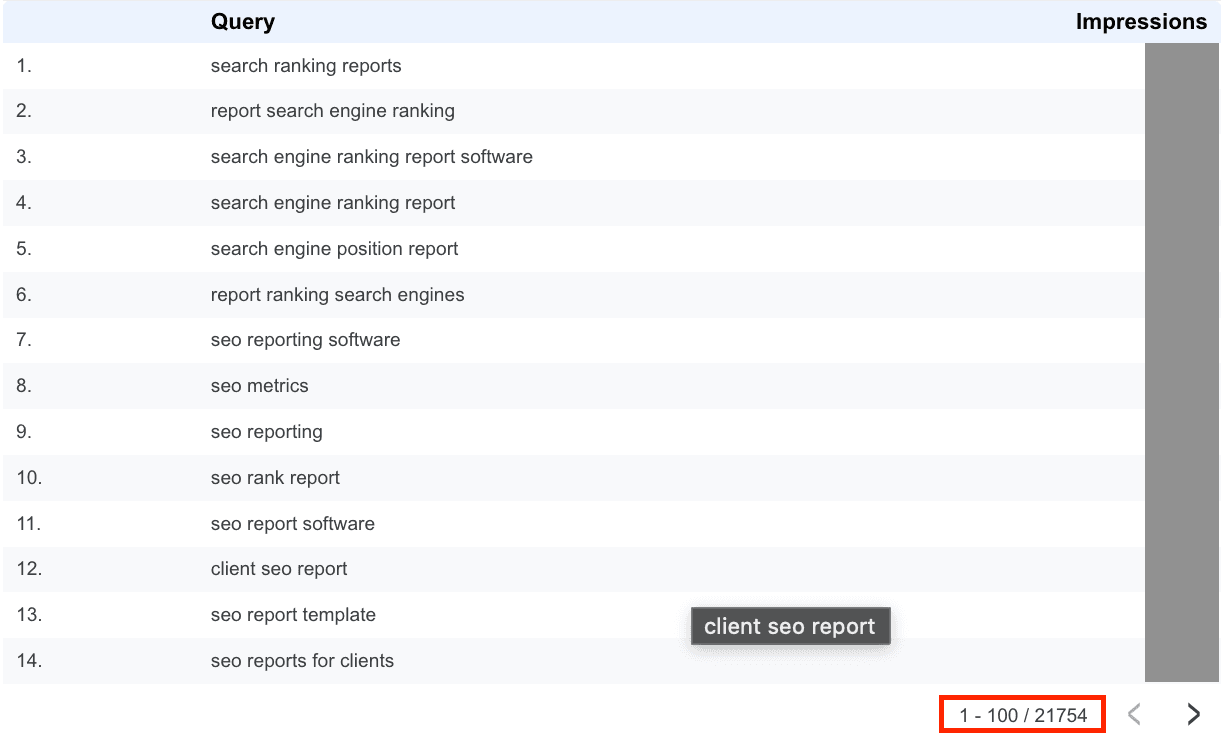
Task: Select the query 'report search engine ranking'
Action: [332, 111]
